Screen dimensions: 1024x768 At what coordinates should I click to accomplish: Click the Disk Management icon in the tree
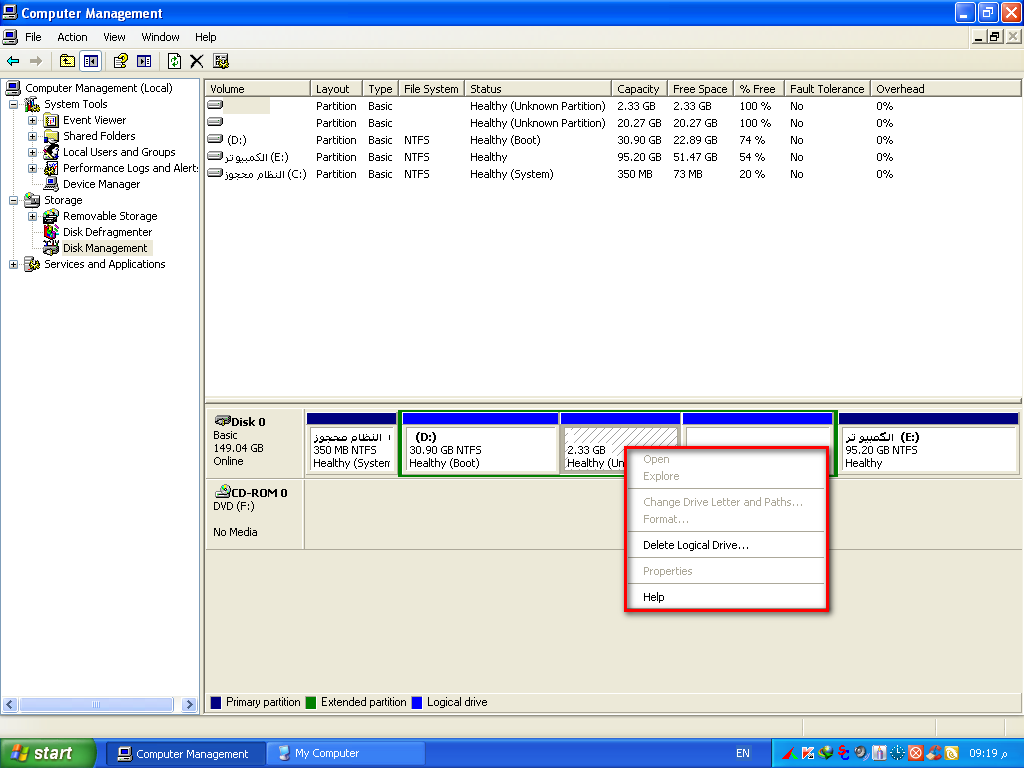(x=51, y=248)
